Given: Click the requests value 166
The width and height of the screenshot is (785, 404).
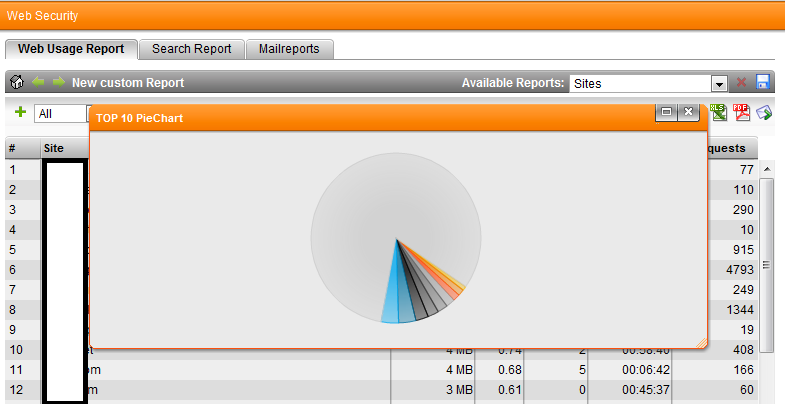Looking at the screenshot, I should (x=743, y=370).
